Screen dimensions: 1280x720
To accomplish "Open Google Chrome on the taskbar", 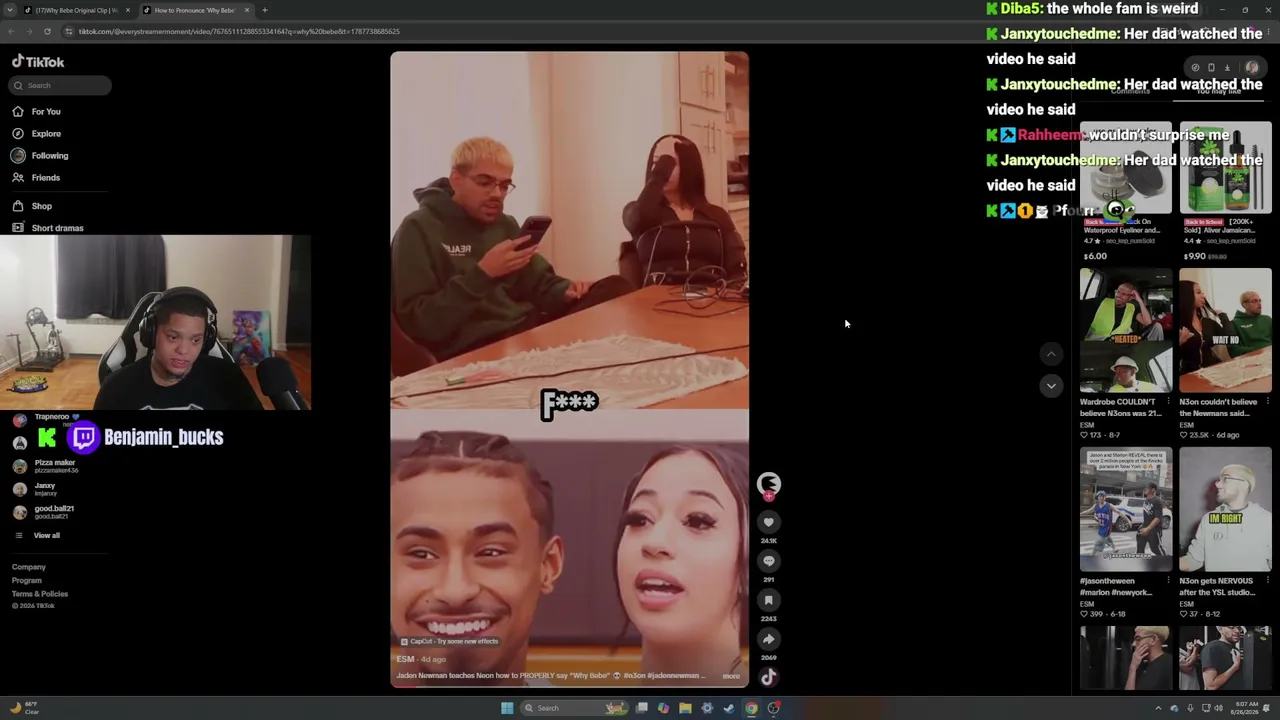I will point(751,708).
